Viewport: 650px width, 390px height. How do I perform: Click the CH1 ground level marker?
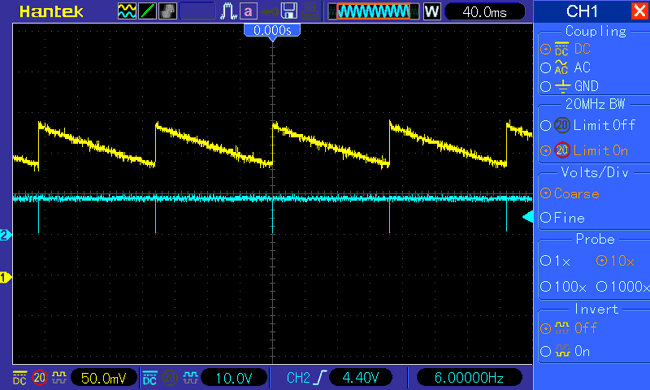click(5, 277)
